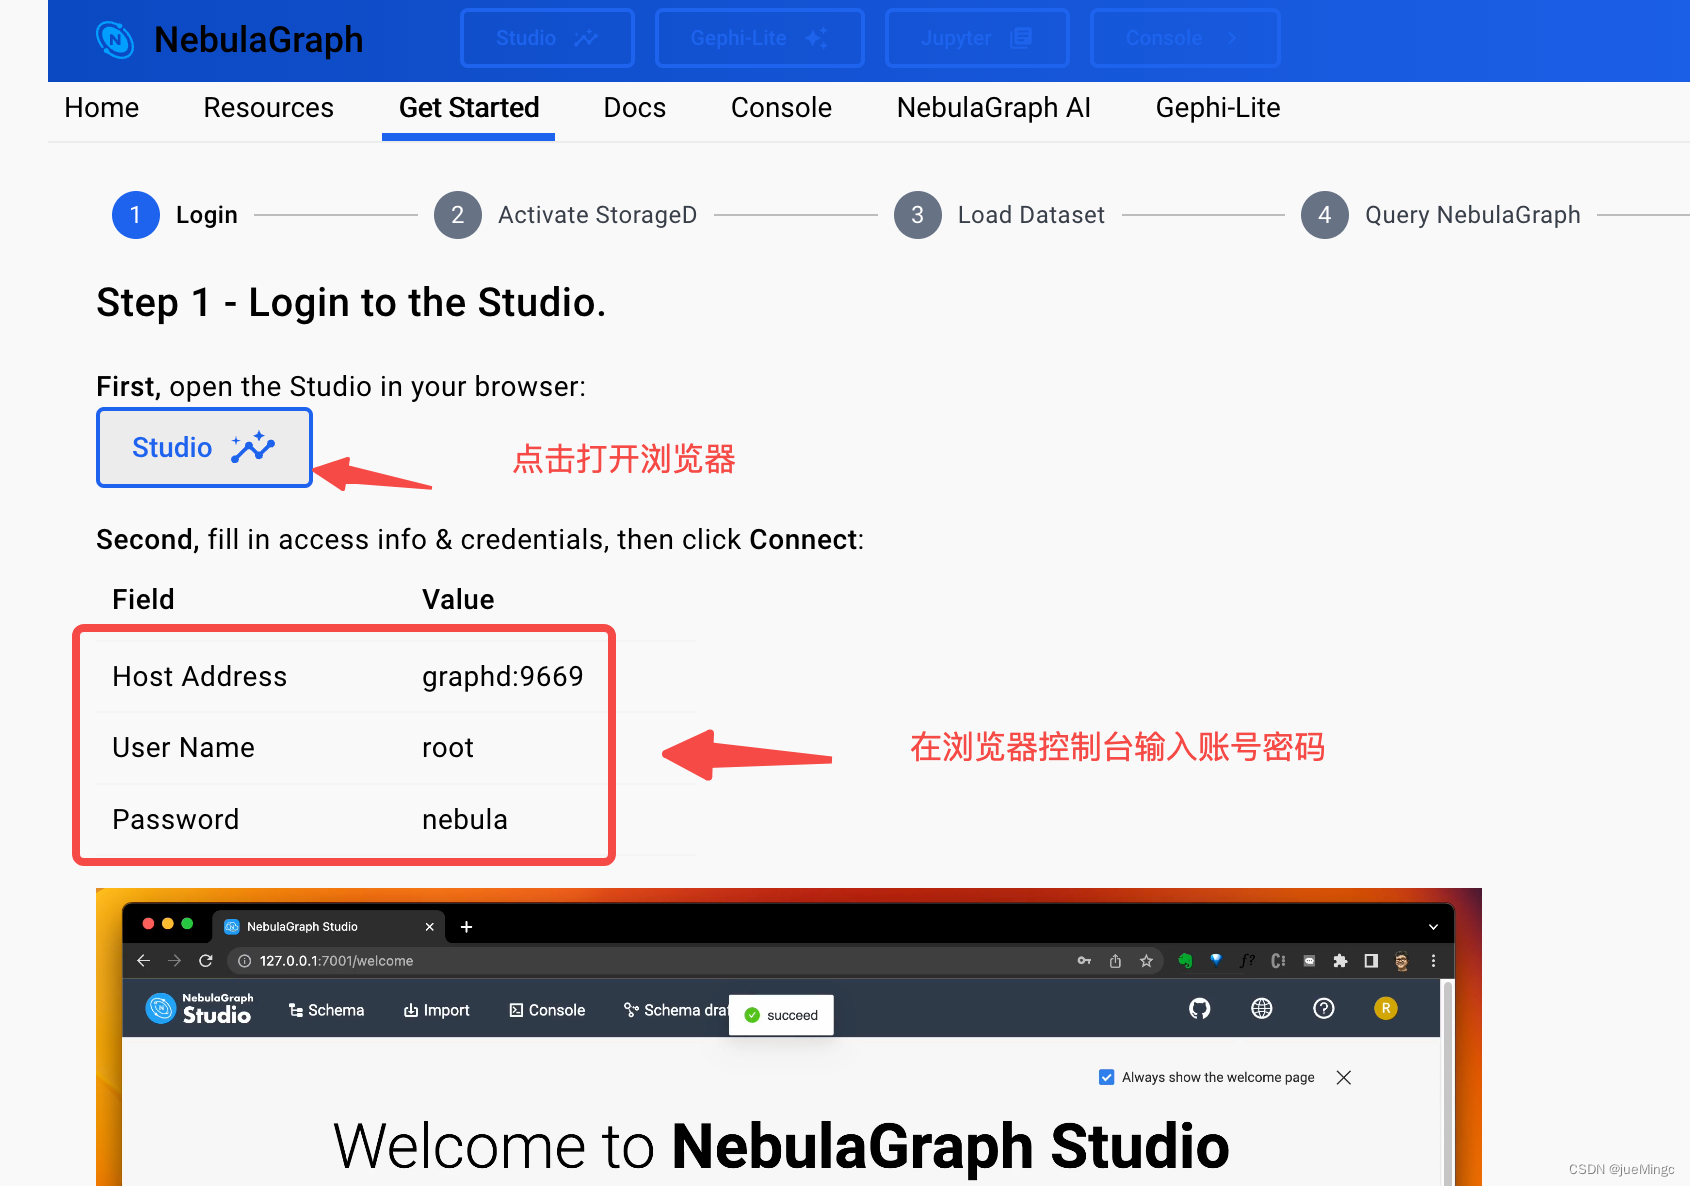Open Console button in blue header
The height and width of the screenshot is (1186, 1690).
[1184, 38]
